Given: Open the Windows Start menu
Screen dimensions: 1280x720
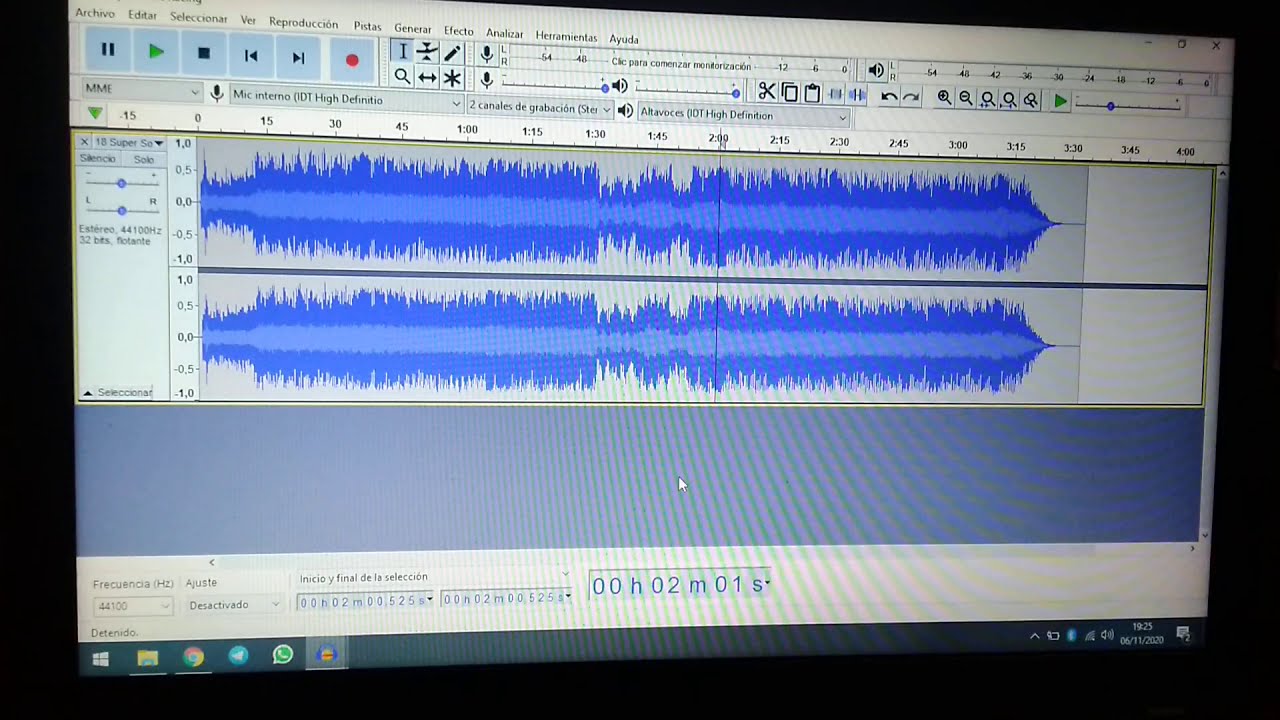Looking at the screenshot, I should click(x=100, y=658).
